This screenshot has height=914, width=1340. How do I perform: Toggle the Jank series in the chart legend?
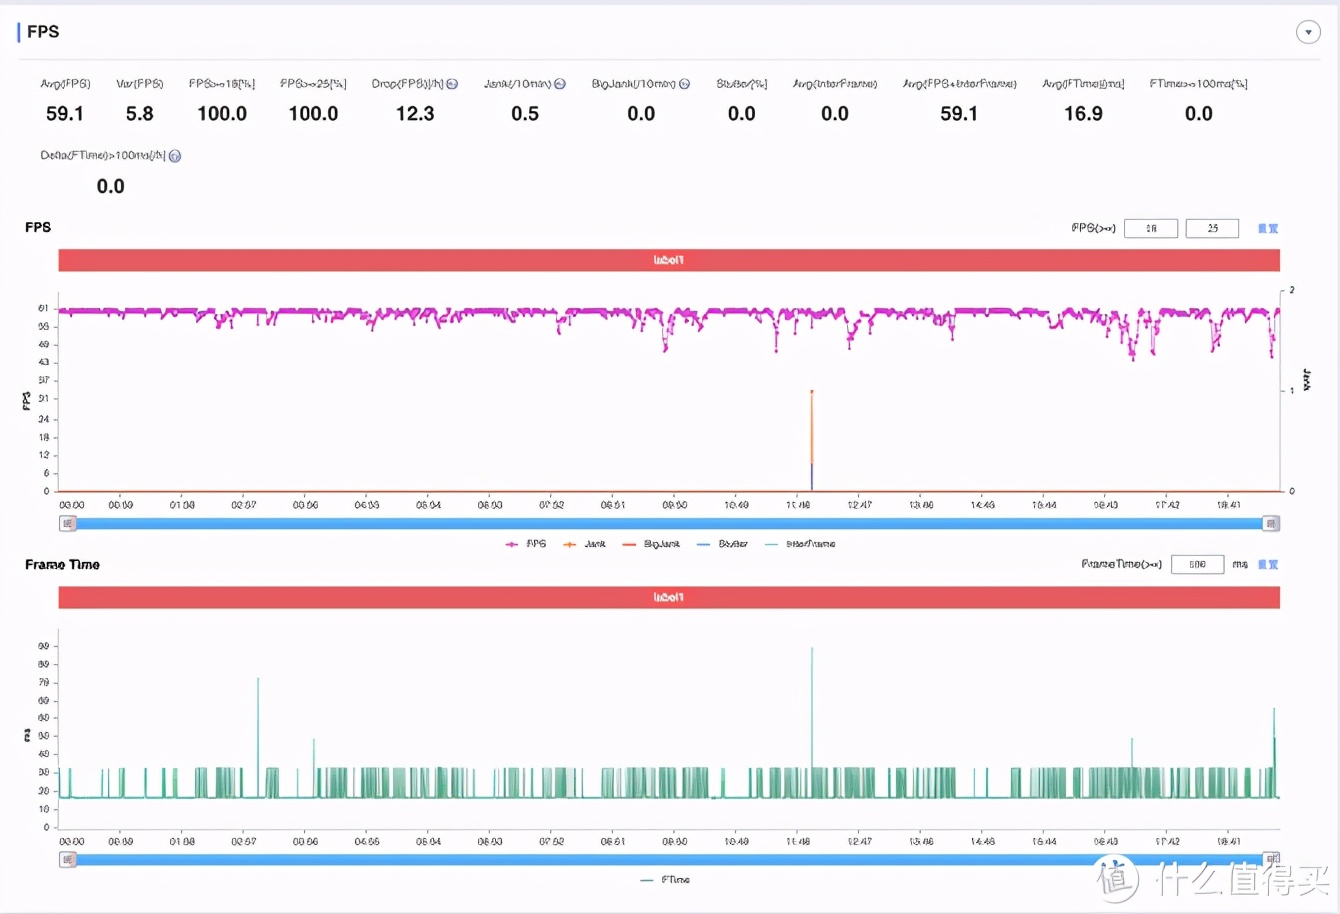pos(584,544)
